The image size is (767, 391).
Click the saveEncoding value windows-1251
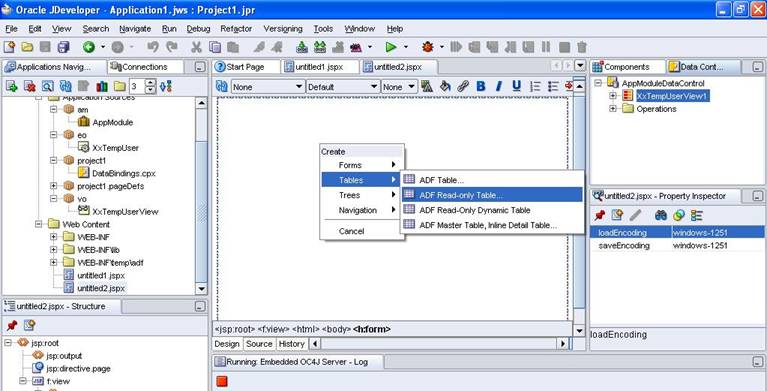pos(699,245)
